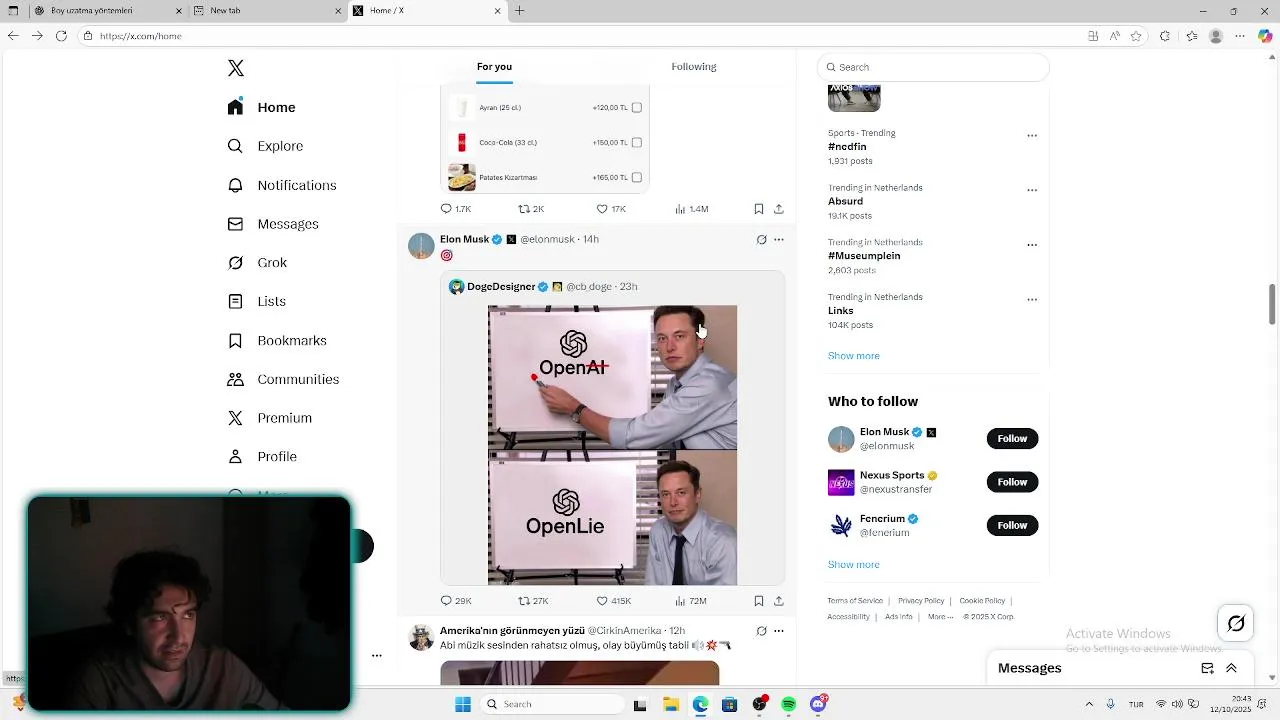This screenshot has height=720, width=1280.
Task: Switch to the Boy uzatma yöntemleri tab
Action: click(x=106, y=11)
